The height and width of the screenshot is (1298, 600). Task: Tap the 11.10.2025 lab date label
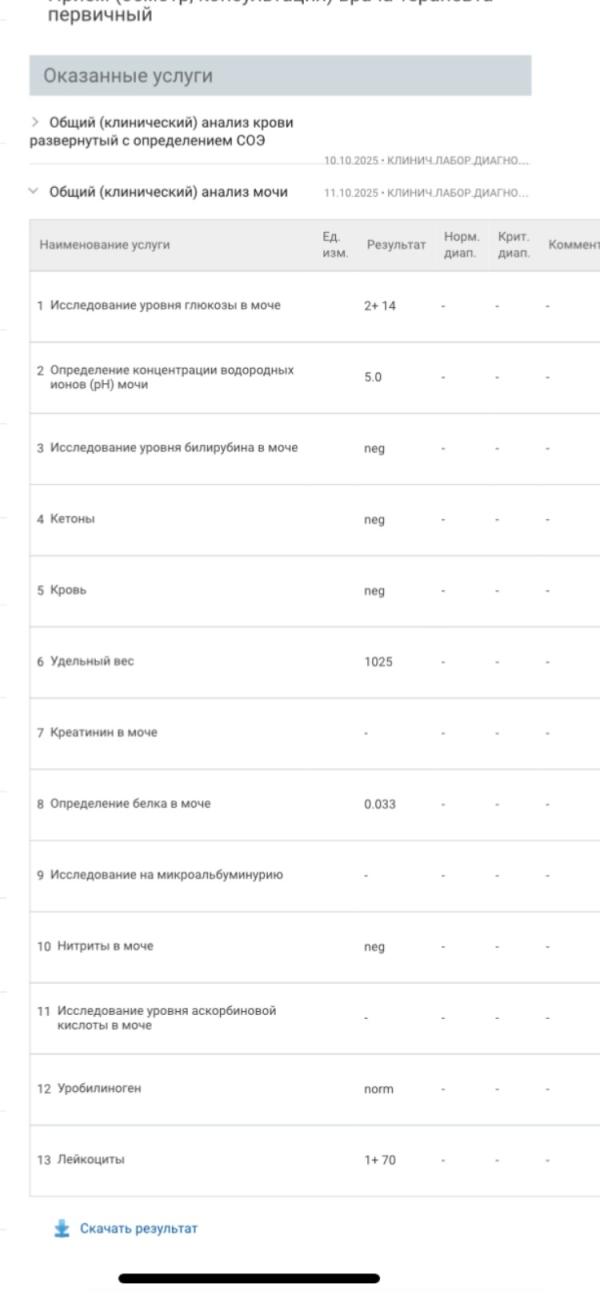coord(426,192)
